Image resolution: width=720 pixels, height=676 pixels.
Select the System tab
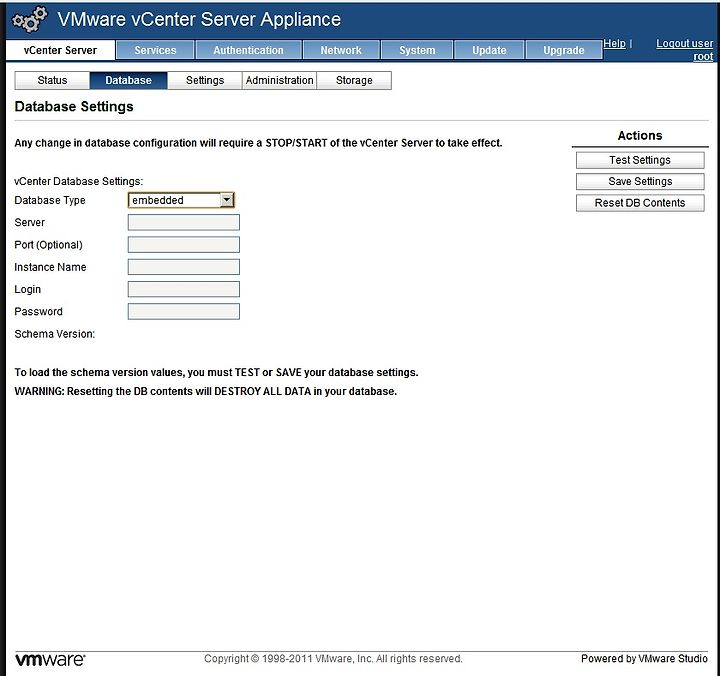pyautogui.click(x=417, y=50)
